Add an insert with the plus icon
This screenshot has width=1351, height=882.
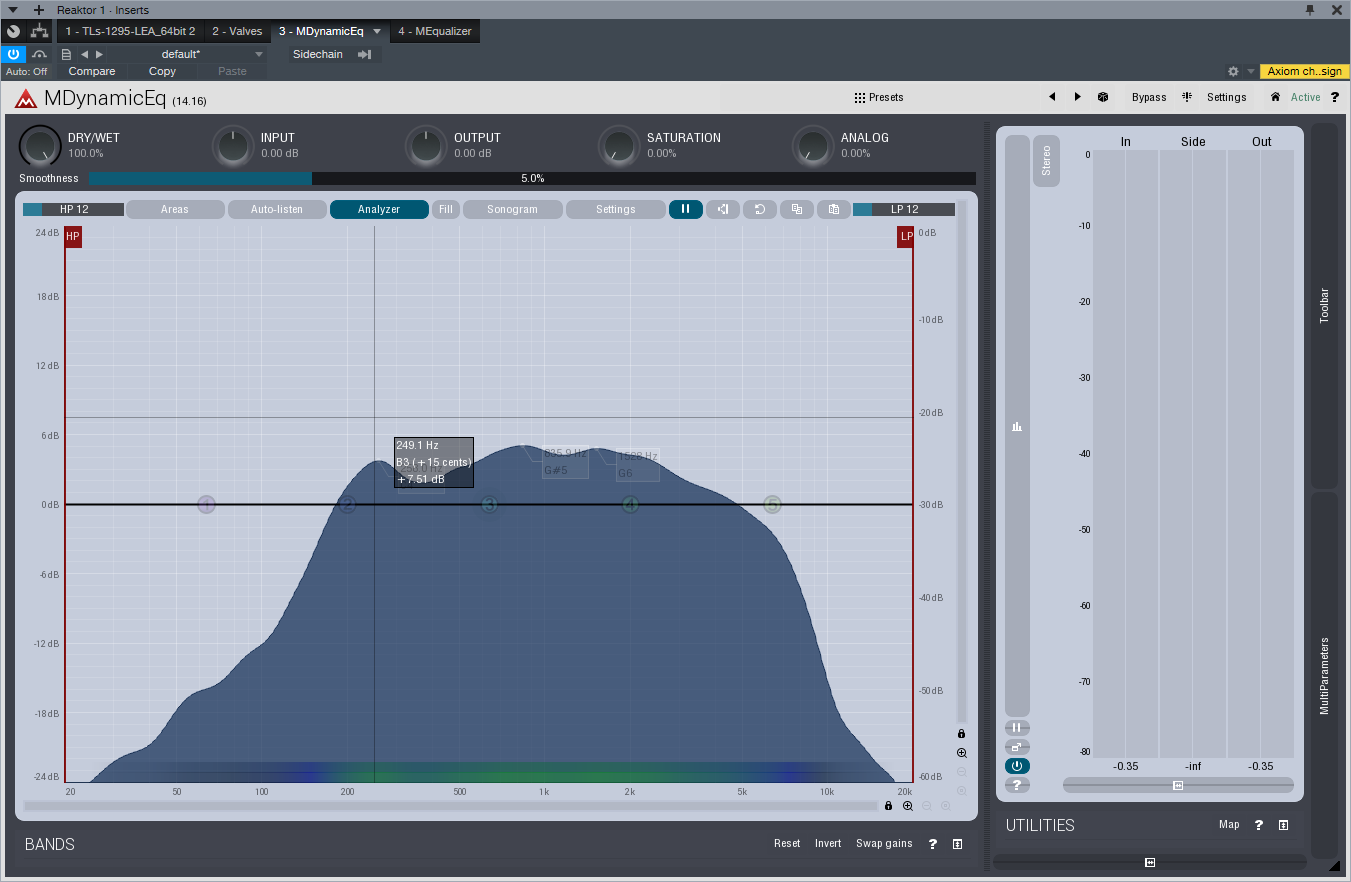click(x=39, y=10)
